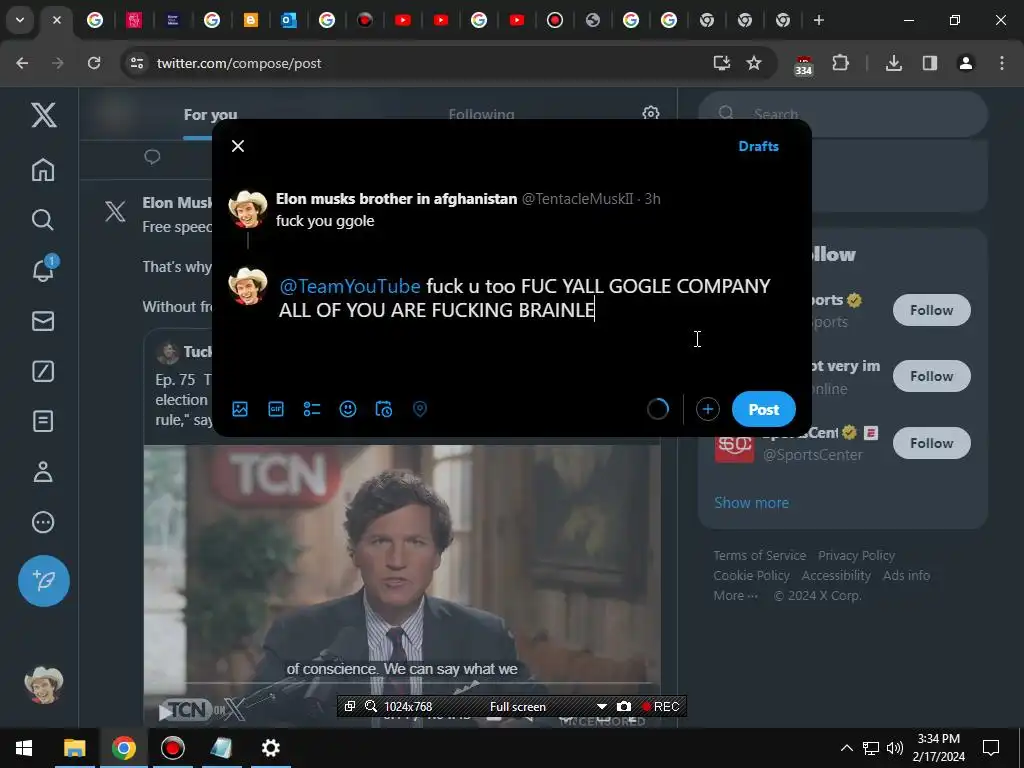This screenshot has height=768, width=1024.
Task: Open timeline settings gear icon
Action: [650, 114]
